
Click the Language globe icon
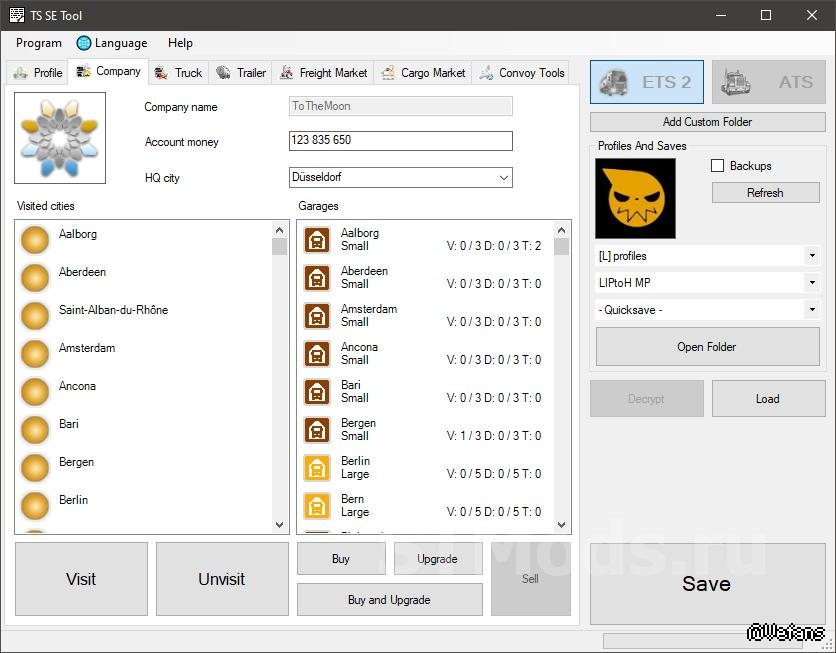(x=84, y=43)
